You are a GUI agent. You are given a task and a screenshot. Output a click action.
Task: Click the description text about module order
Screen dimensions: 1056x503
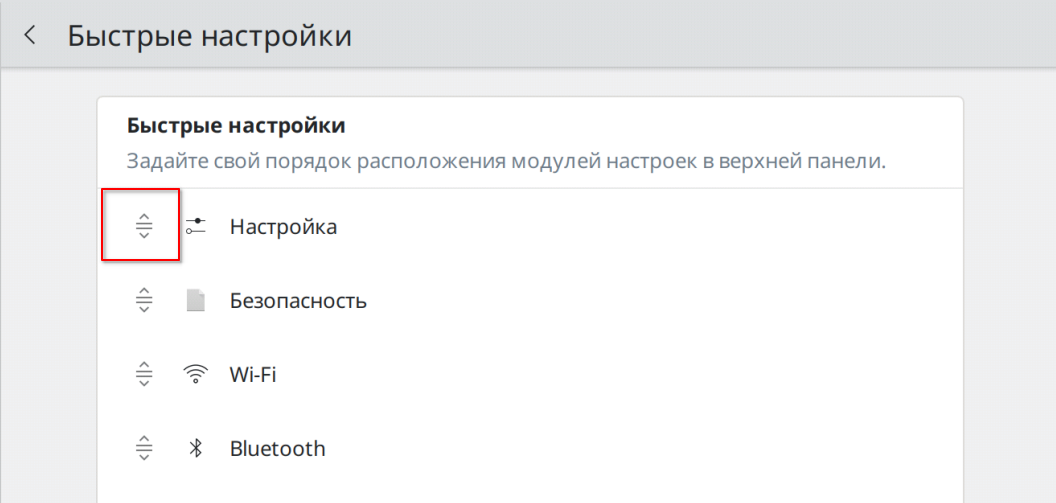pos(506,160)
